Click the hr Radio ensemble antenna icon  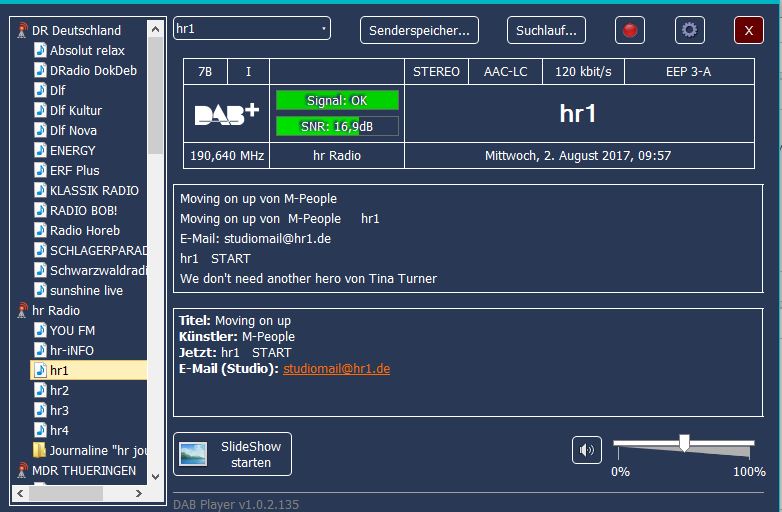pos(22,311)
